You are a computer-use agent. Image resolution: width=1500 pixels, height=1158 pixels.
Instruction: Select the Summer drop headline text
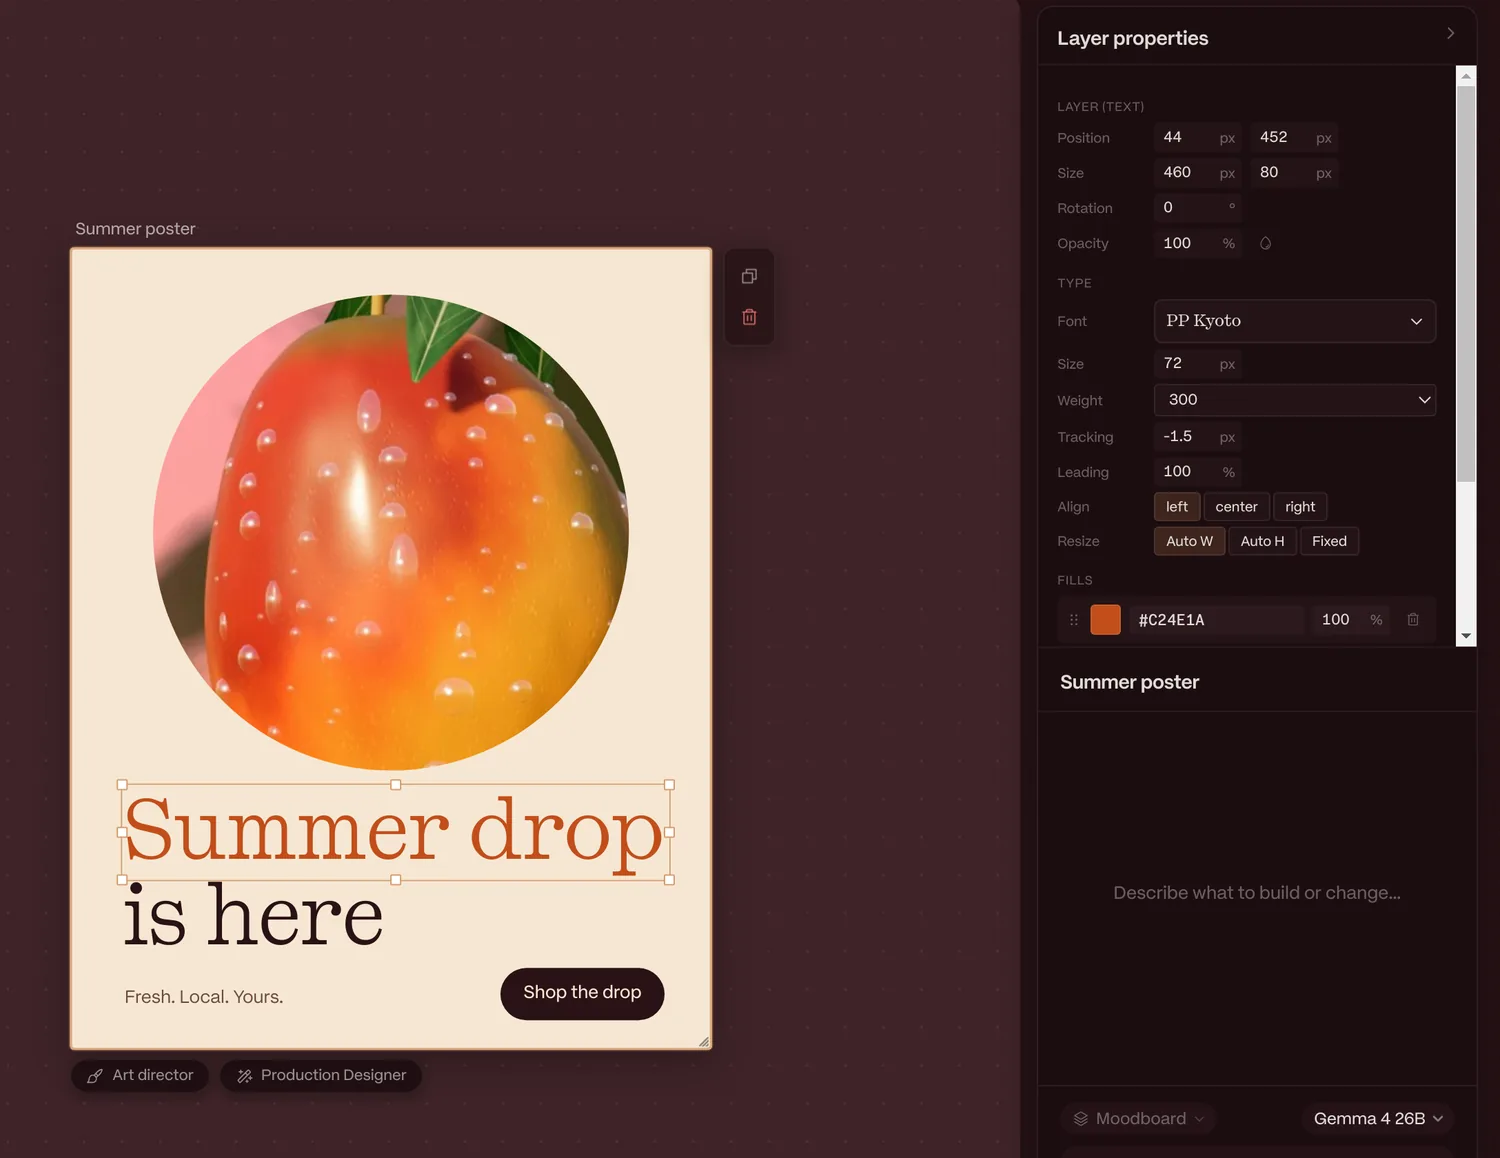[395, 832]
